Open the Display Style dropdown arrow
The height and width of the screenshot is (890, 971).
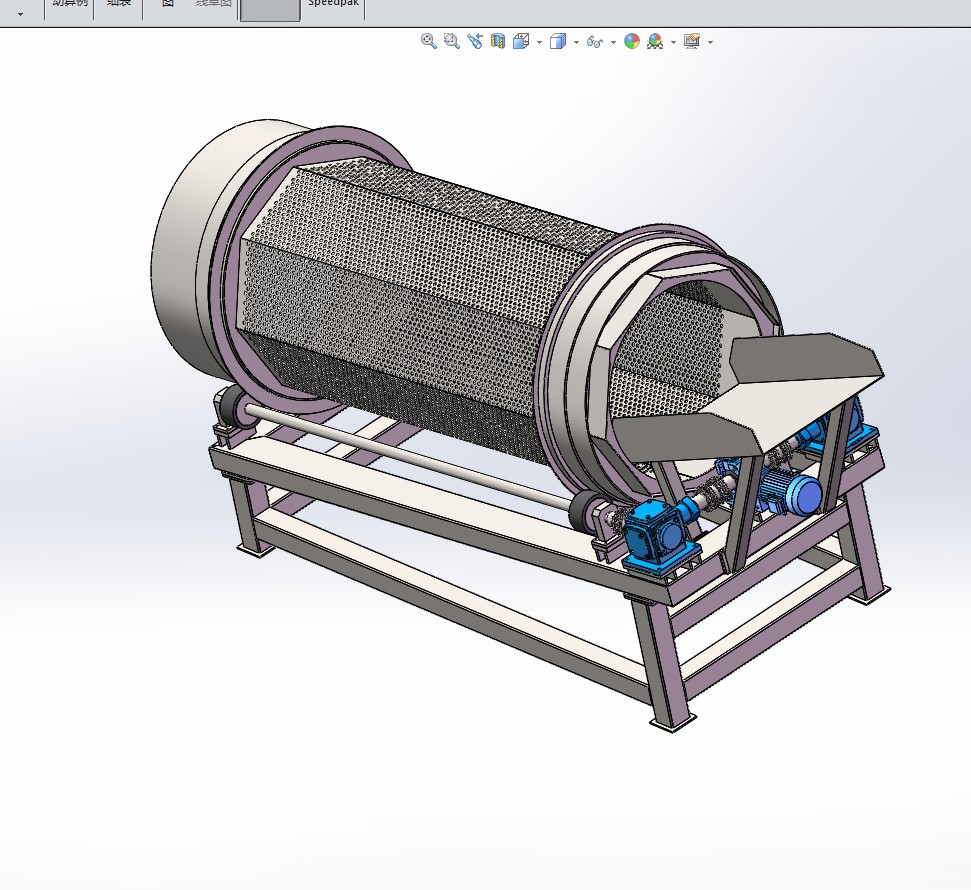coord(575,43)
